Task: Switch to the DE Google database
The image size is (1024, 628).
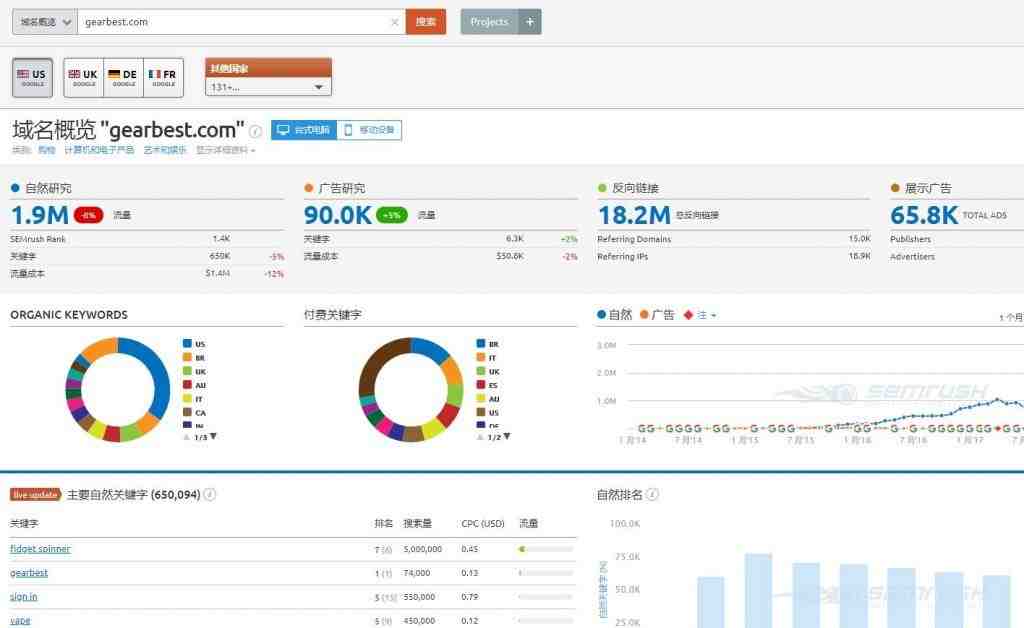Action: coord(123,78)
